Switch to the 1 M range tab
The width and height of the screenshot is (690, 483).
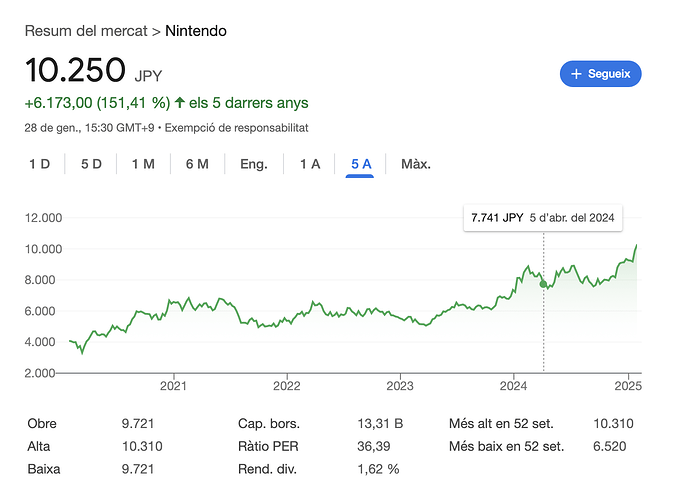[143, 164]
